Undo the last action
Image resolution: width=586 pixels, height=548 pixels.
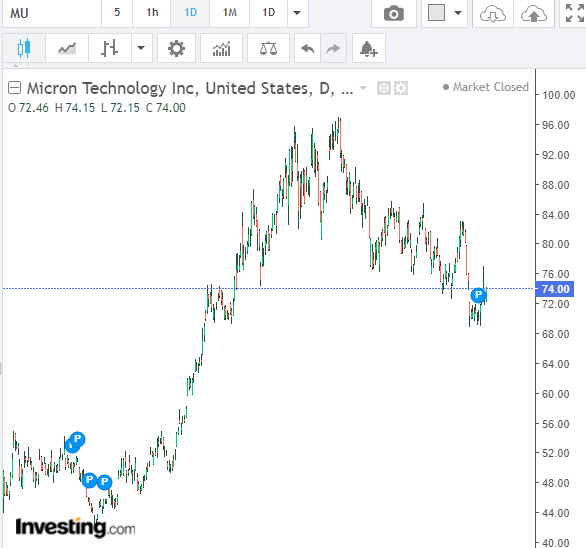[308, 48]
